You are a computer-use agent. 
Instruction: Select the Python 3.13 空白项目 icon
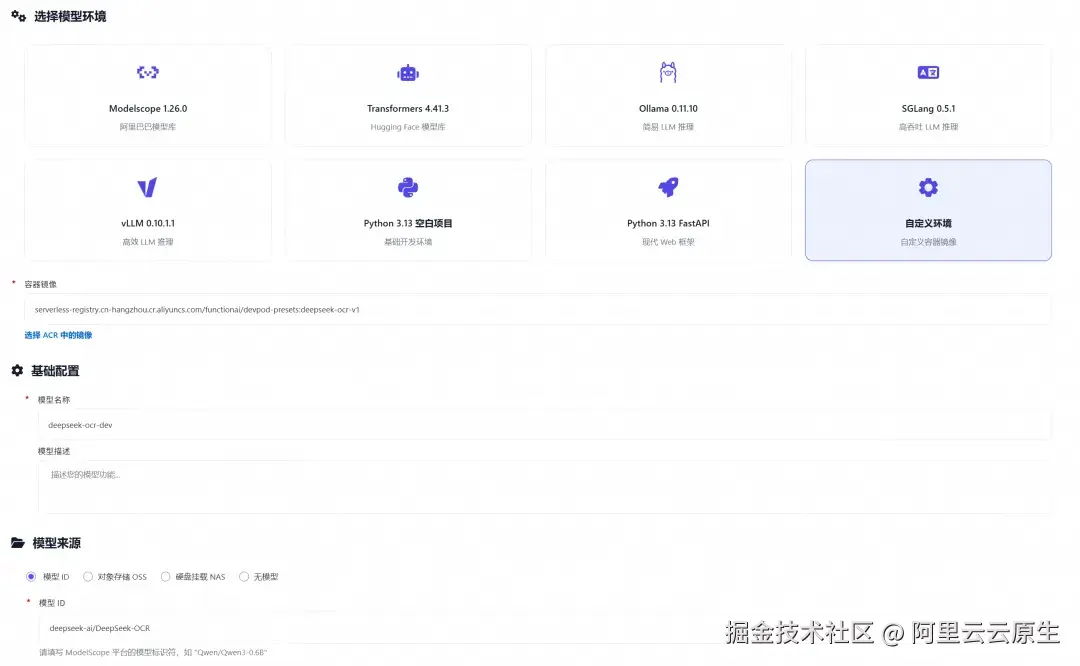408,187
